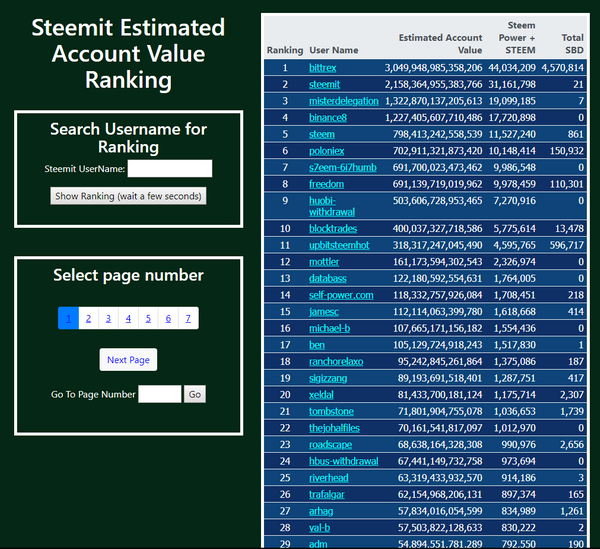Open the freedom user link
600x549 pixels.
tap(326, 184)
